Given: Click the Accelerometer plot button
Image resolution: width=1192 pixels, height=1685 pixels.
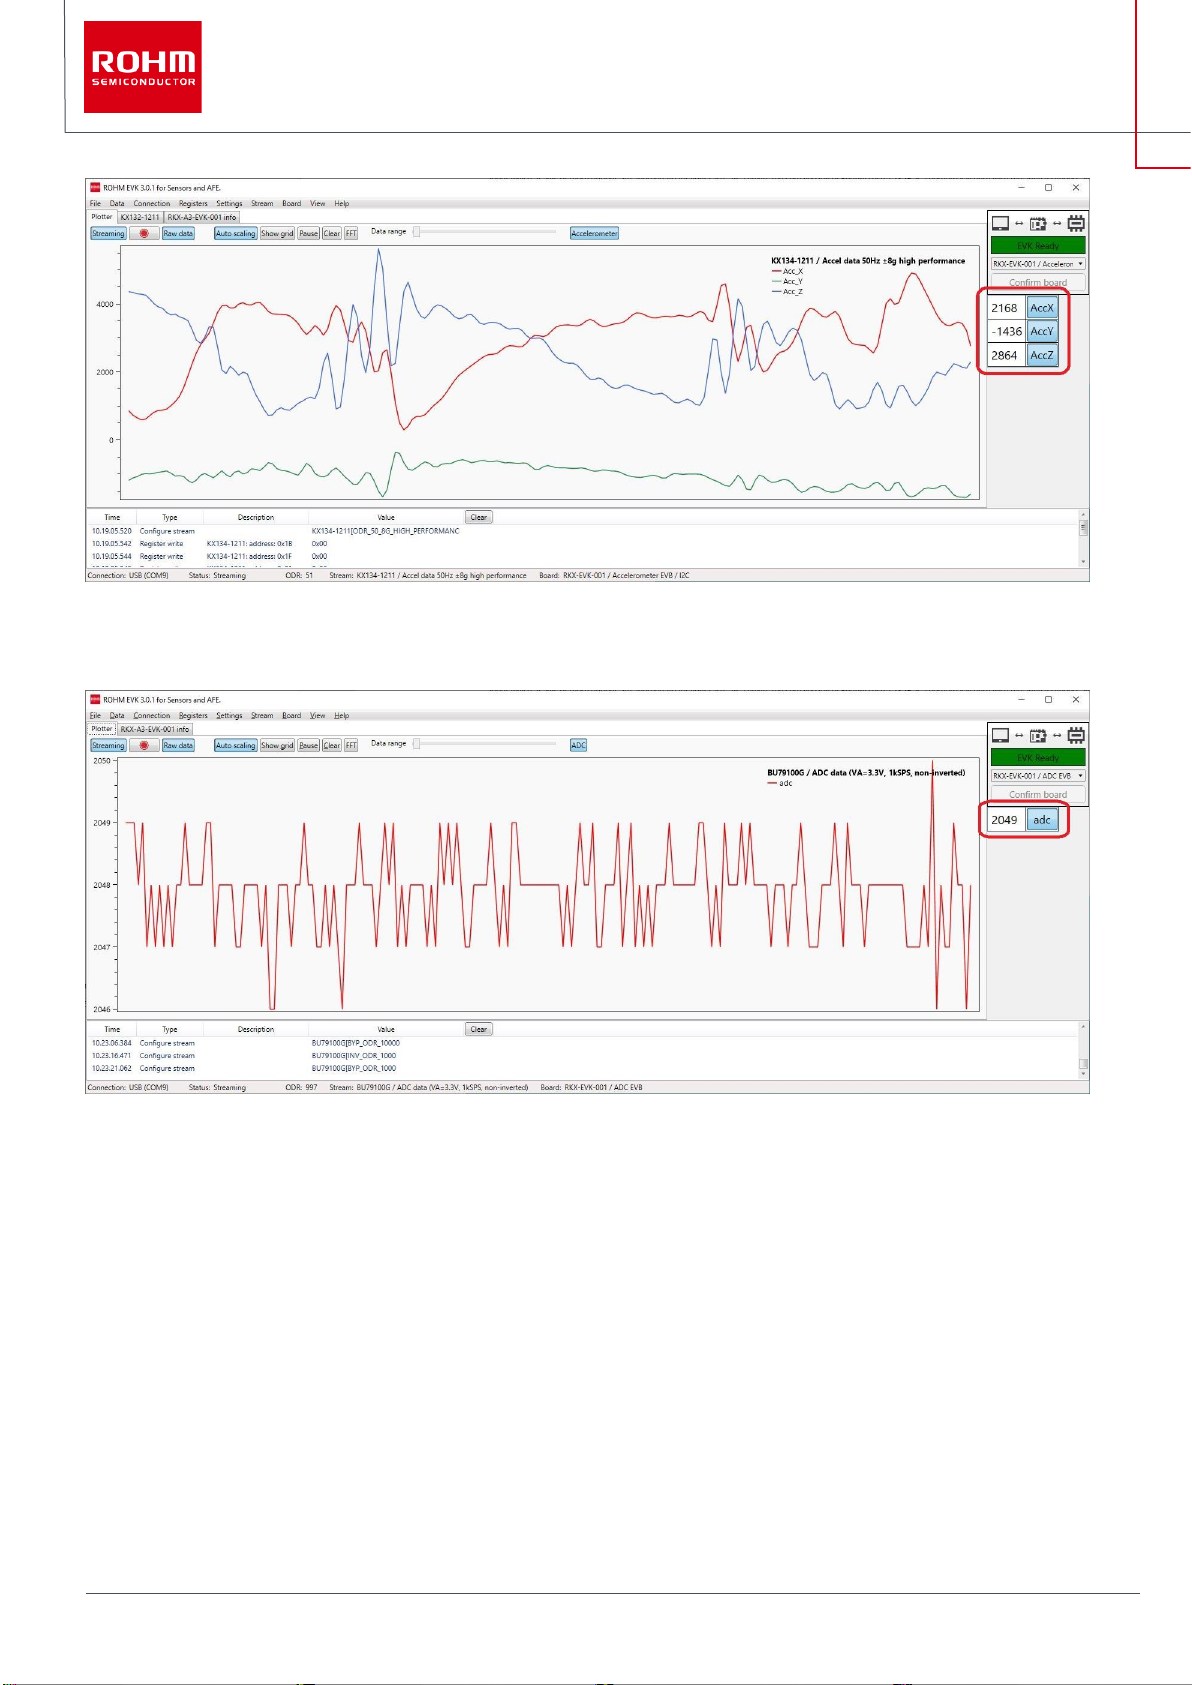Looking at the screenshot, I should [594, 234].
